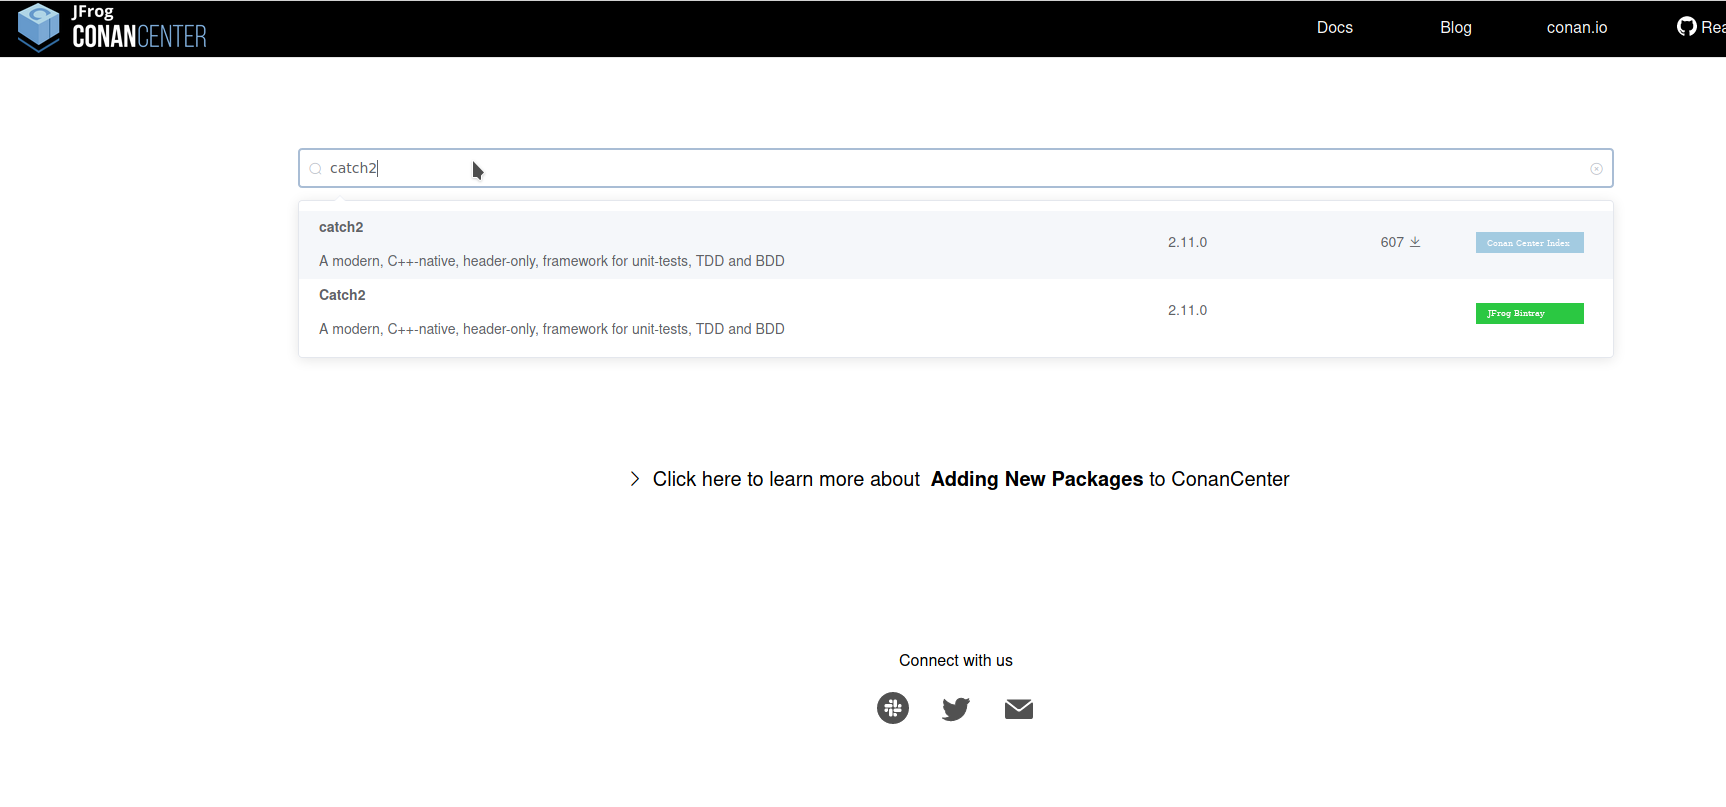Screen dimensions: 1726x807
Task: Click version 2.11.0 in the Catch2 Bintray row
Action: tap(1187, 310)
